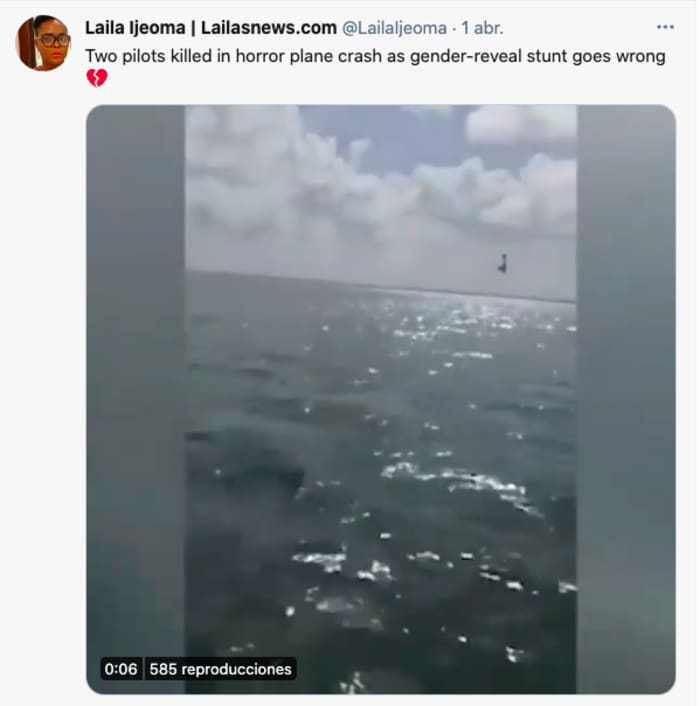Screen dimensions: 700x706
Task: Open the tweet's three-dot more options menu
Action: [665, 27]
